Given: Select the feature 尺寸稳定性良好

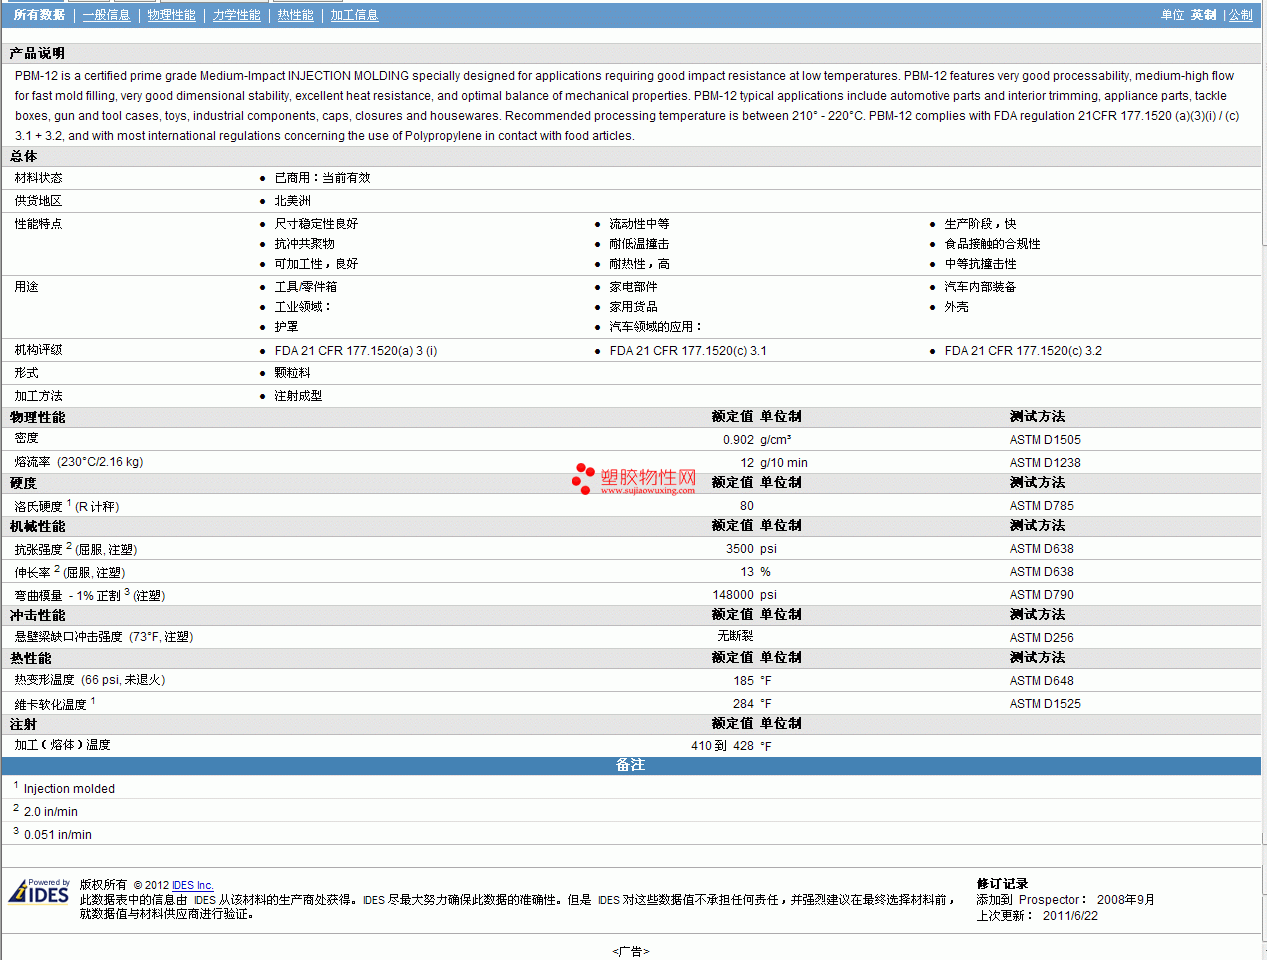Looking at the screenshot, I should (316, 224).
